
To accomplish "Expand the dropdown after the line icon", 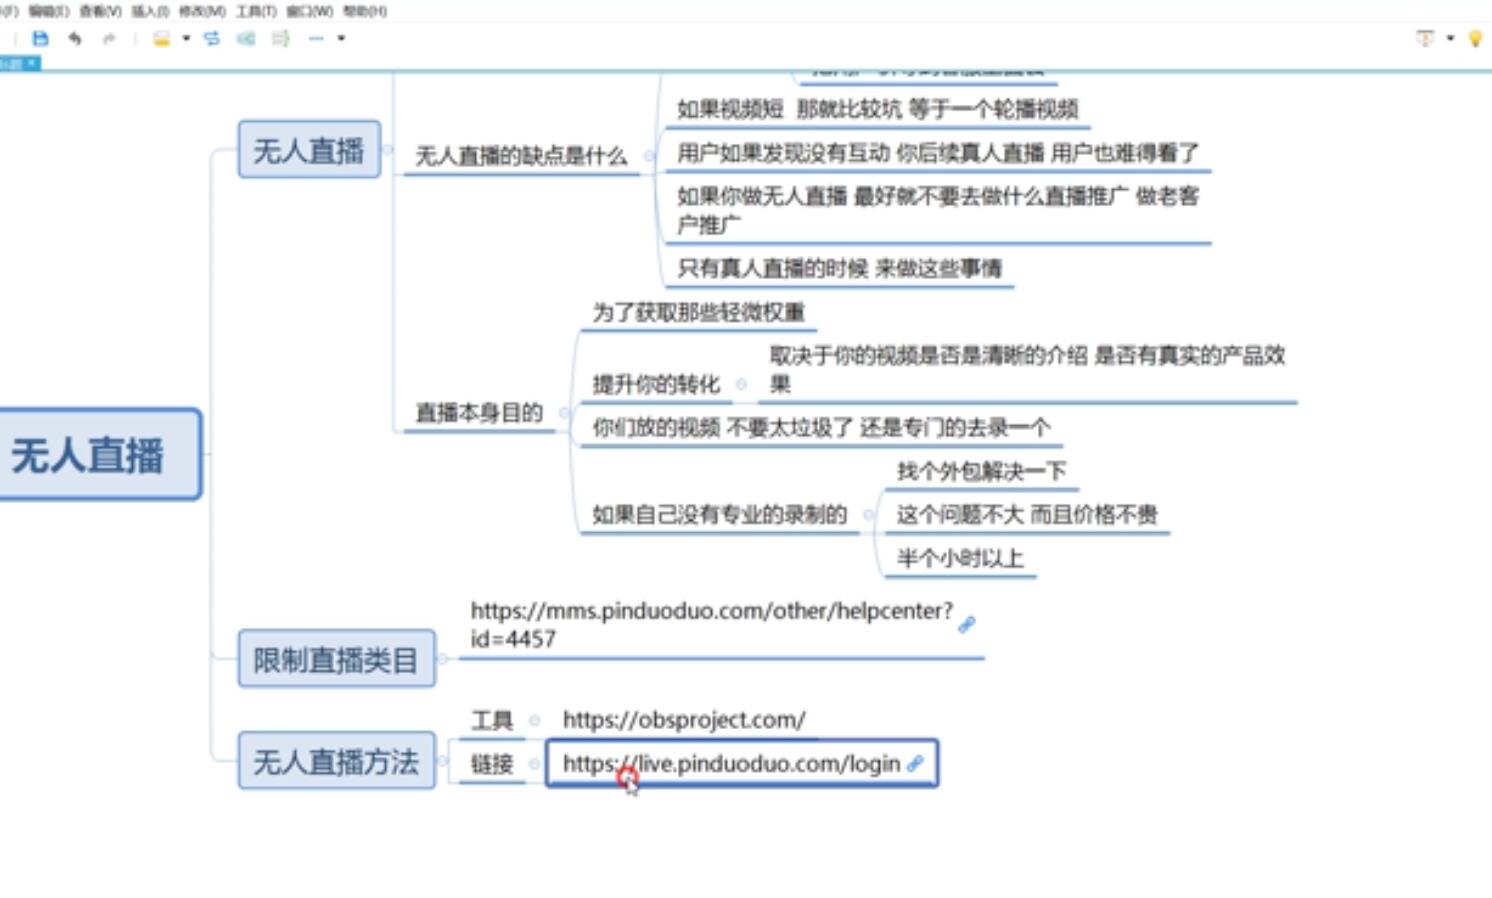I will [x=341, y=39].
